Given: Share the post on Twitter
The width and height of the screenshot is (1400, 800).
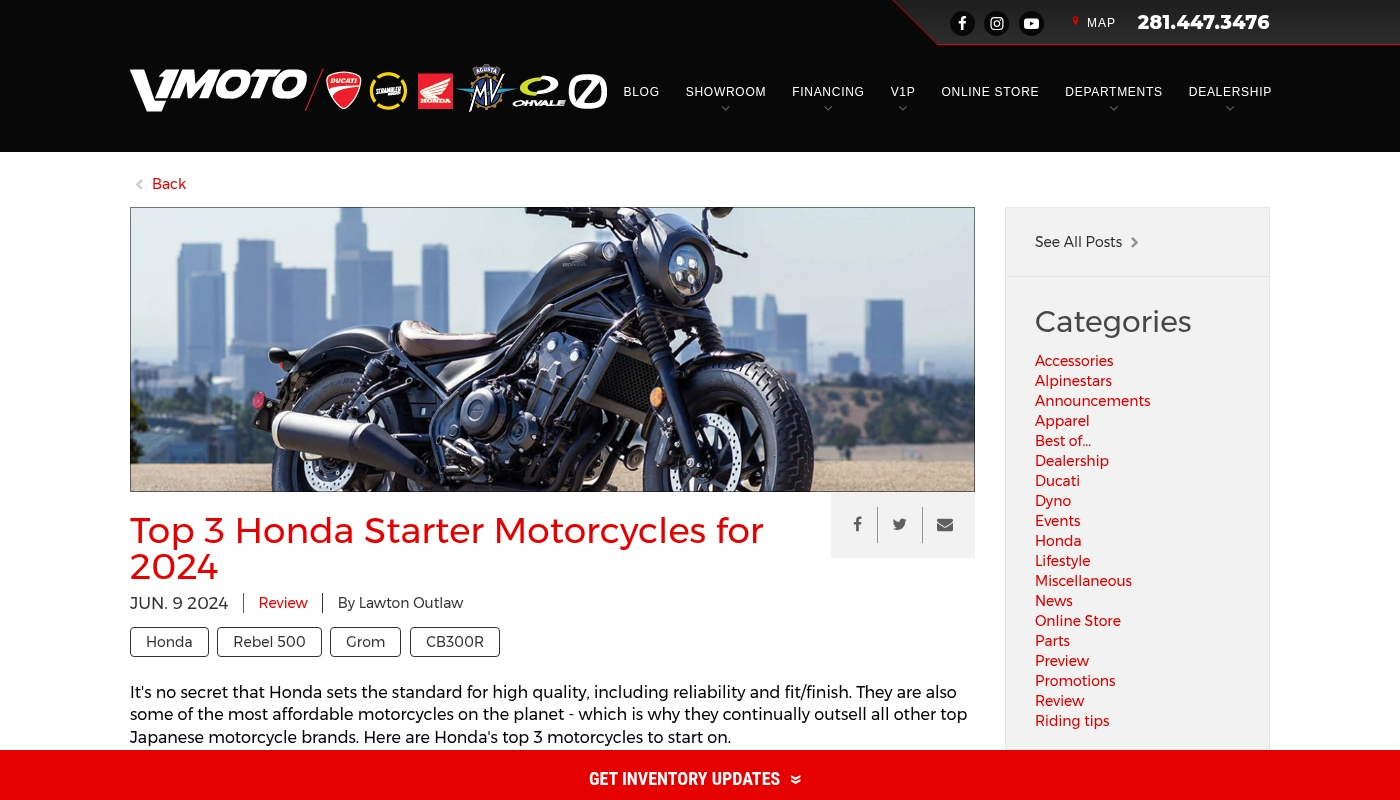Looking at the screenshot, I should point(900,524).
